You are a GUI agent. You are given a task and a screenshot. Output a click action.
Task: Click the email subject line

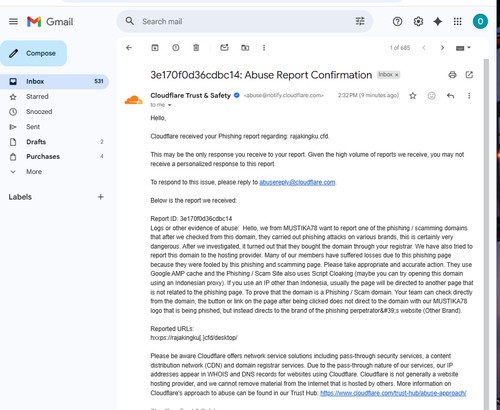pyautogui.click(x=261, y=75)
